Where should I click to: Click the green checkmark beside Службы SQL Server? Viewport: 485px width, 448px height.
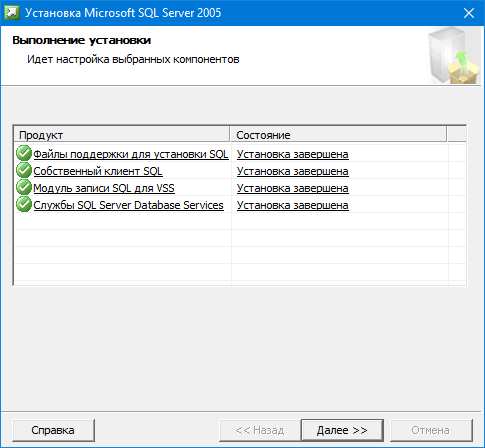click(x=24, y=204)
